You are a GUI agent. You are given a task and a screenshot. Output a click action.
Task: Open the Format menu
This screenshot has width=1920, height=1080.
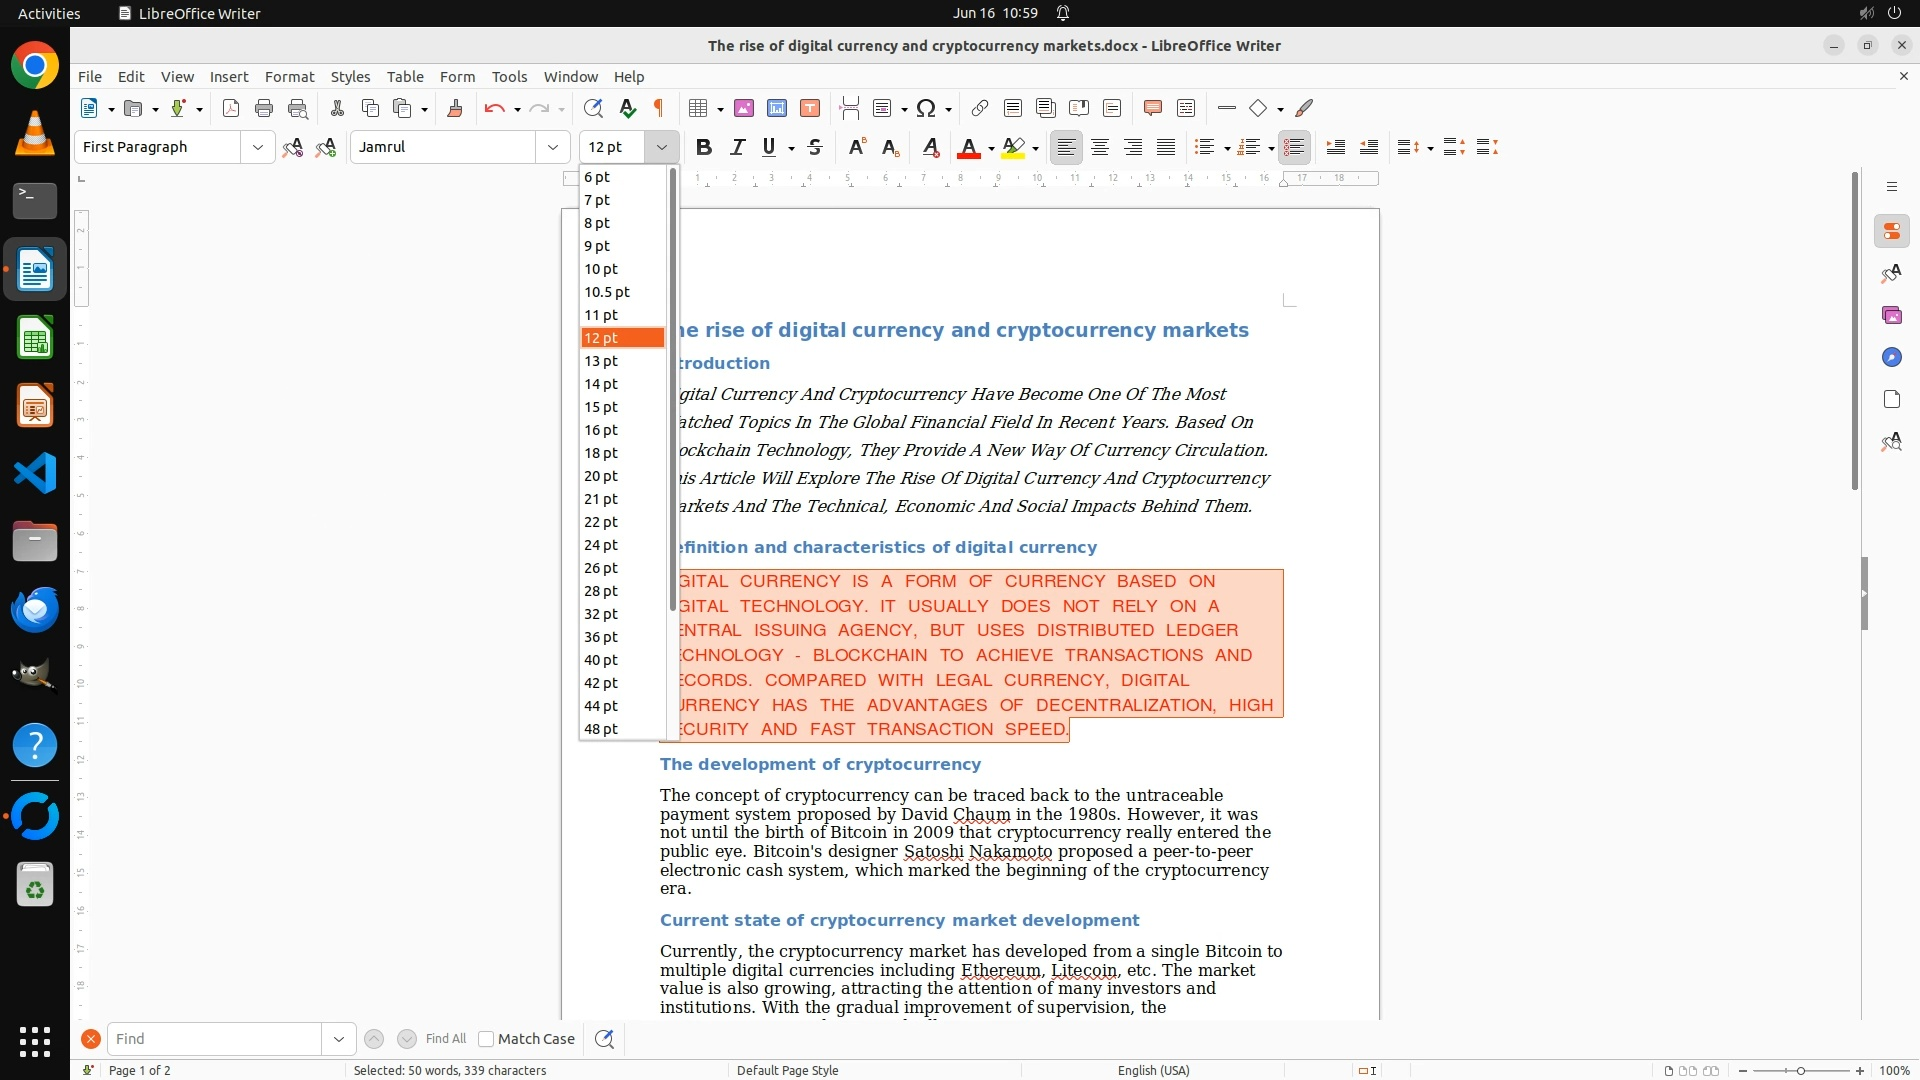click(x=289, y=76)
